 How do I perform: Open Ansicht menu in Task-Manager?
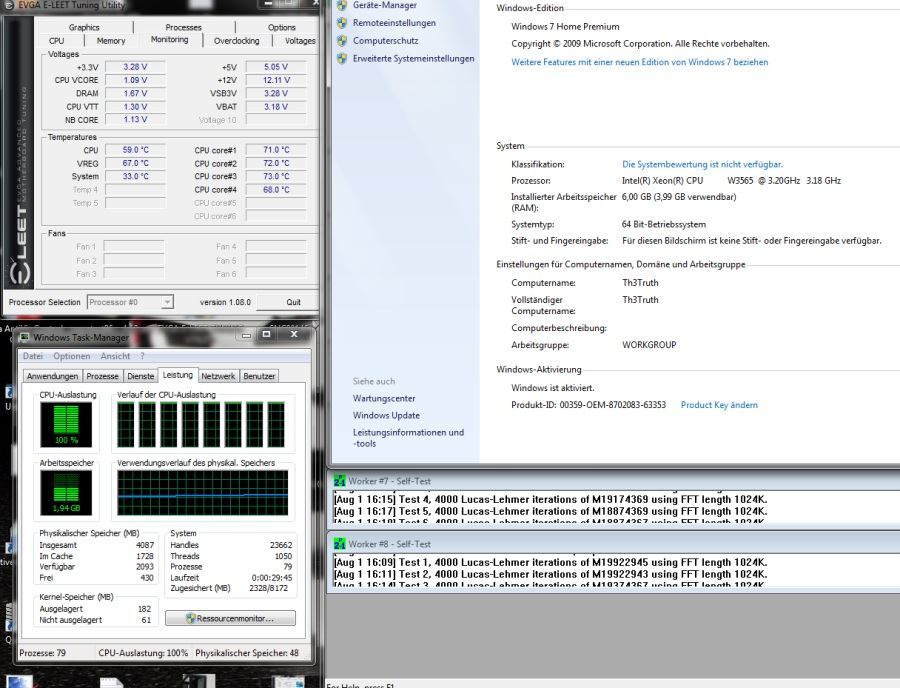pos(115,356)
